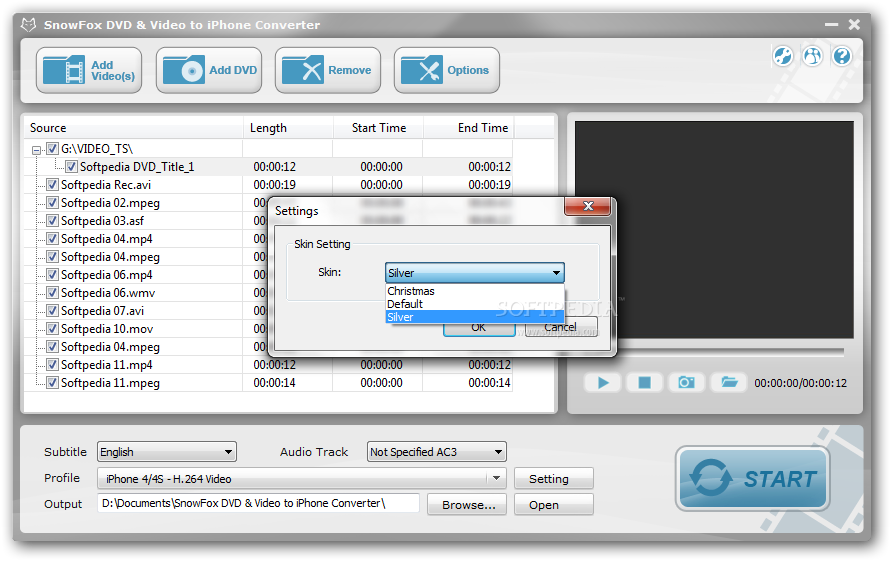This screenshot has height=561, width=891.
Task: Collapse the G:\VIDEO_TS\ tree node
Action: pyautogui.click(x=36, y=150)
